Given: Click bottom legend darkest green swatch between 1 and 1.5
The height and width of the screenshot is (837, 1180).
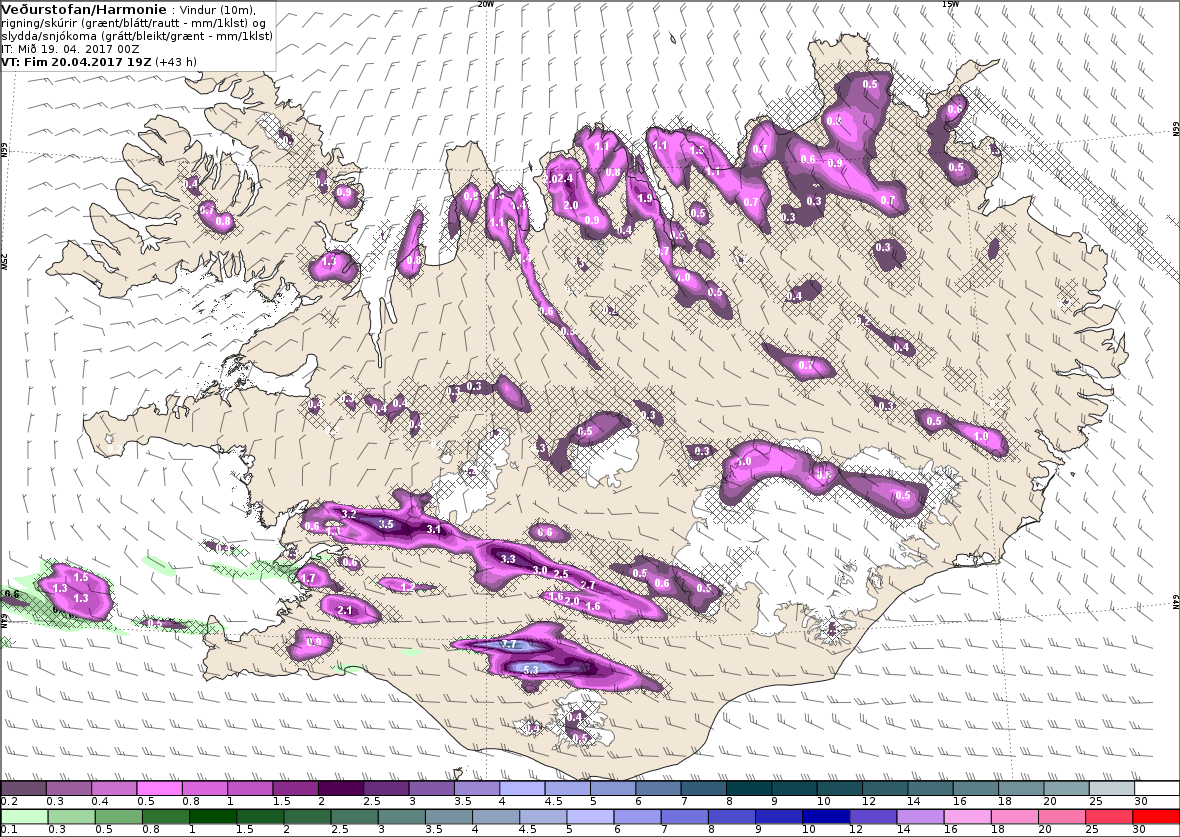Looking at the screenshot, I should coord(212,817).
